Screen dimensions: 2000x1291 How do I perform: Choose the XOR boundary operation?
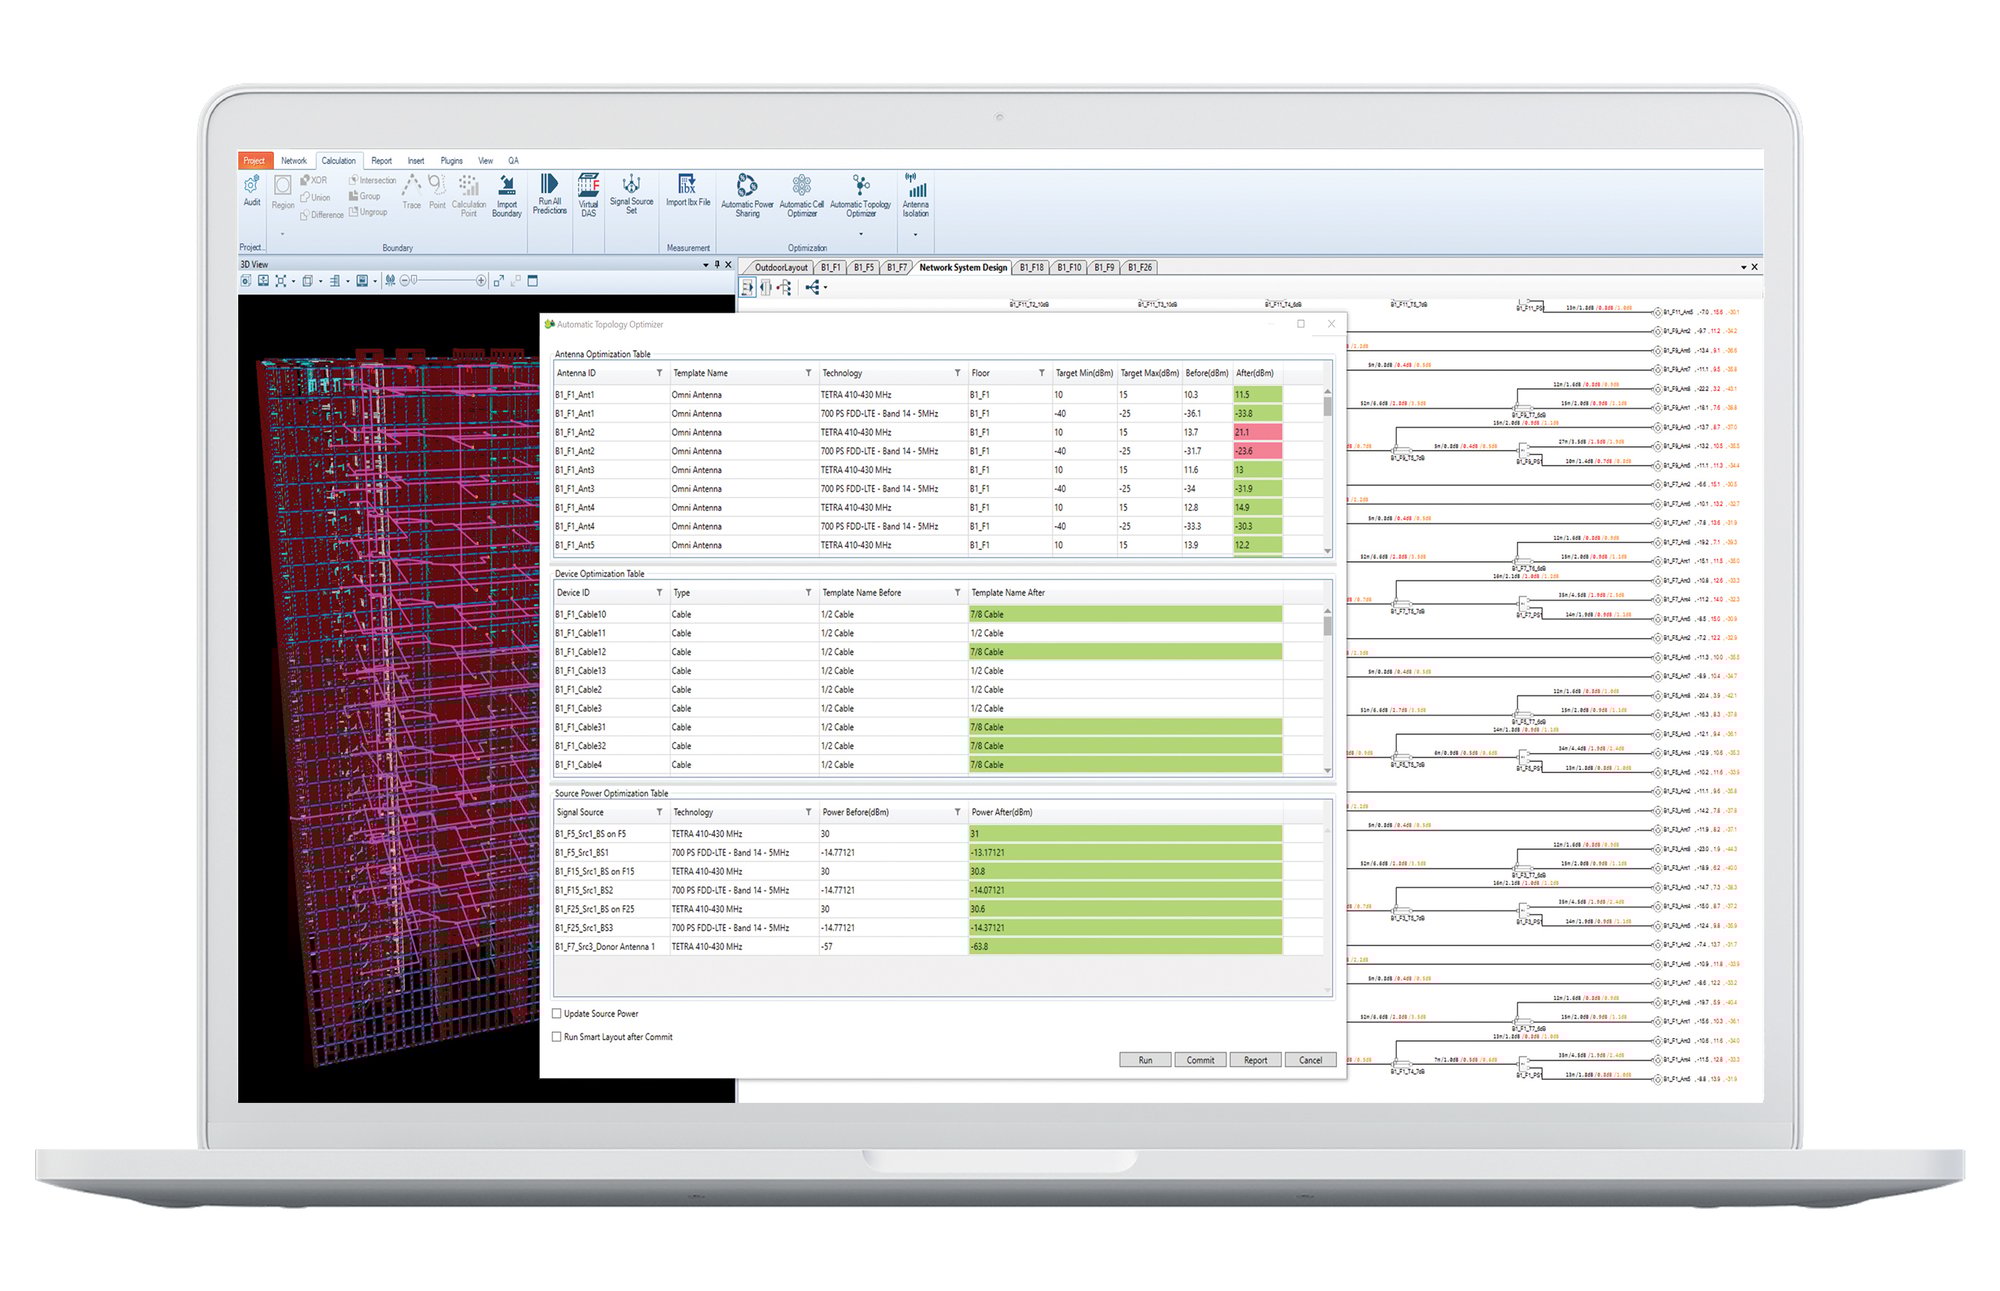(x=314, y=181)
